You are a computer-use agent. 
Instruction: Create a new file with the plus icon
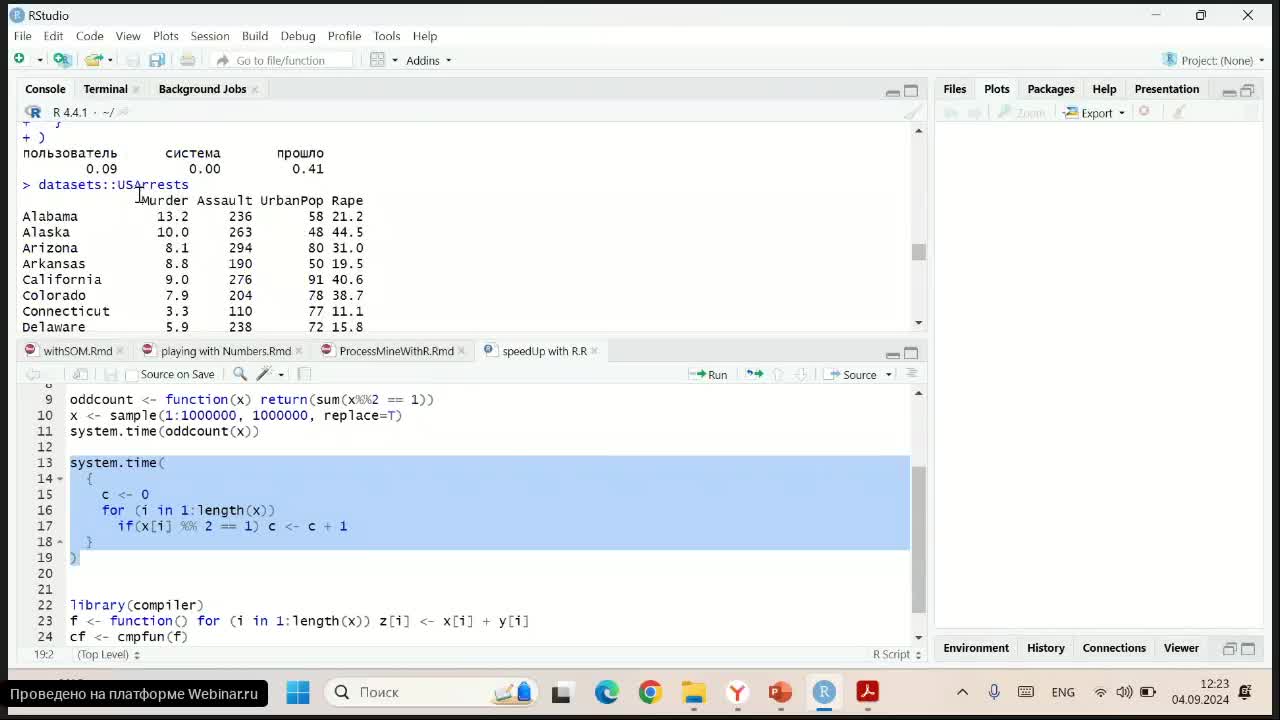pyautogui.click(x=19, y=60)
